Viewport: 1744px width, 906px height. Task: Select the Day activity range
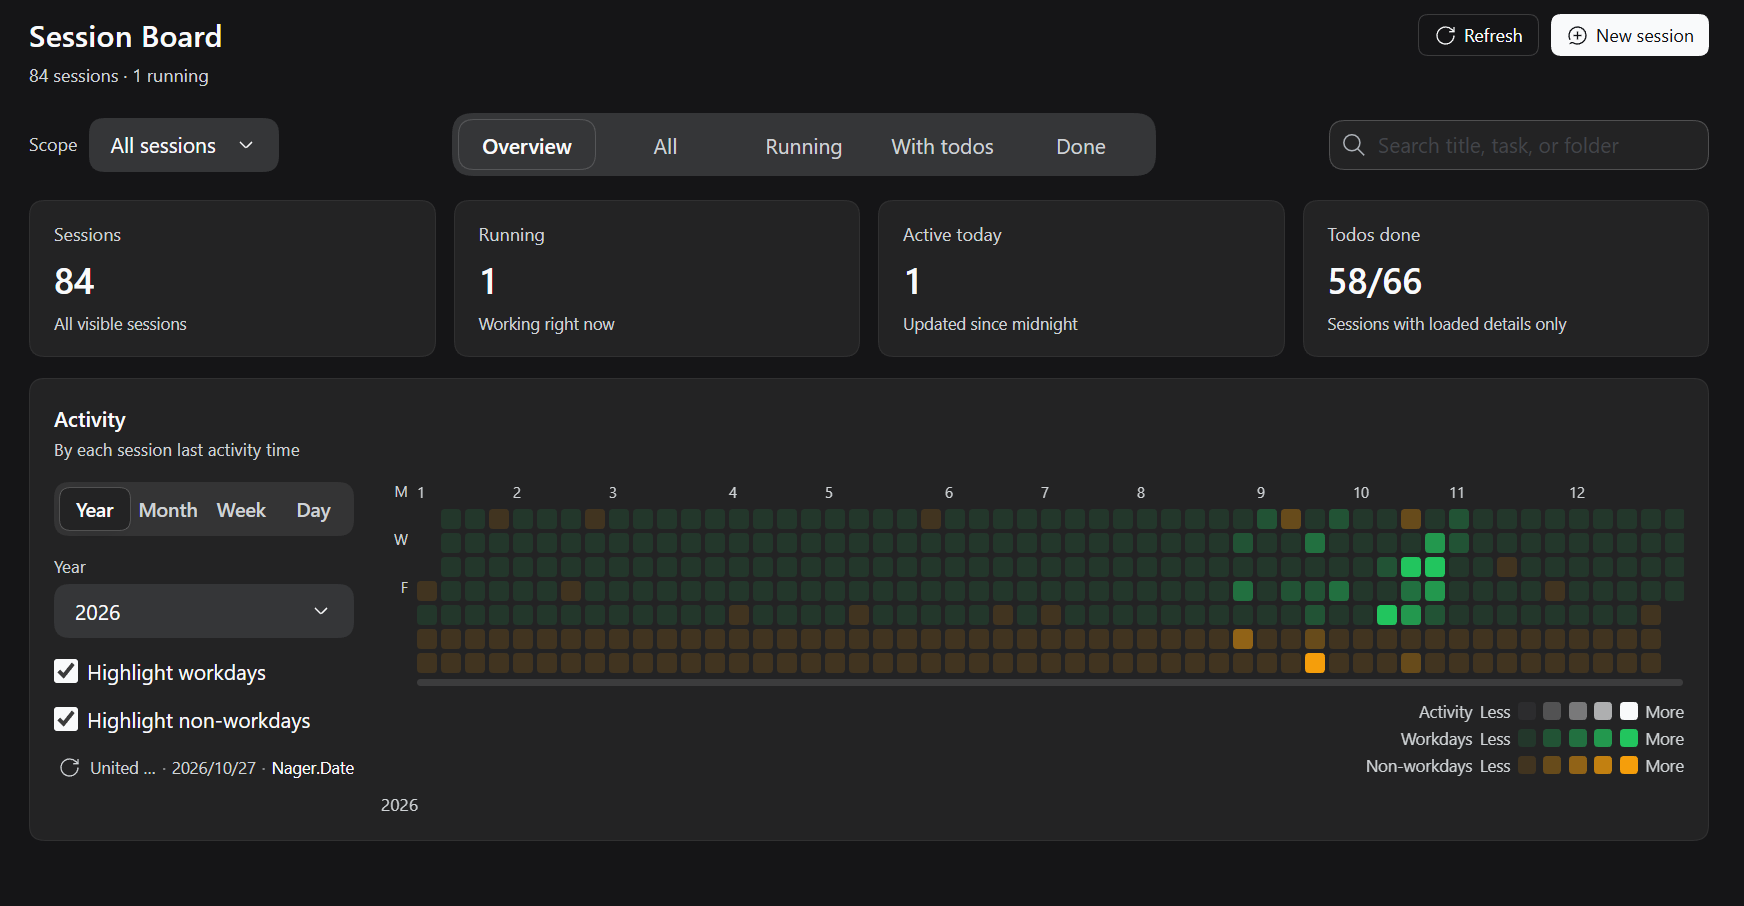pos(313,510)
